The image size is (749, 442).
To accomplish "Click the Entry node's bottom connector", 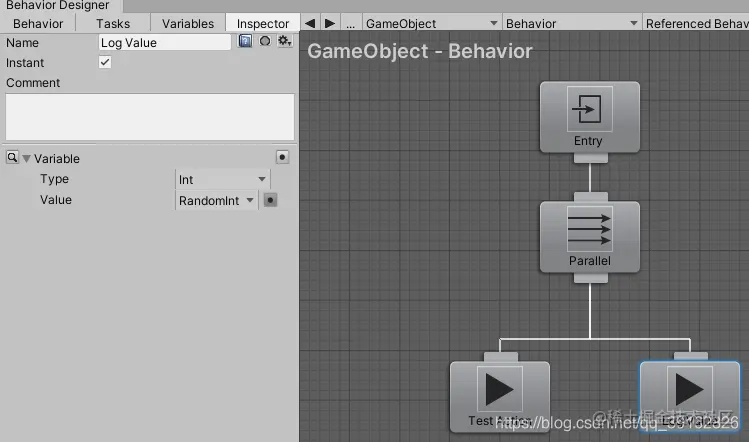I will pyautogui.click(x=591, y=158).
